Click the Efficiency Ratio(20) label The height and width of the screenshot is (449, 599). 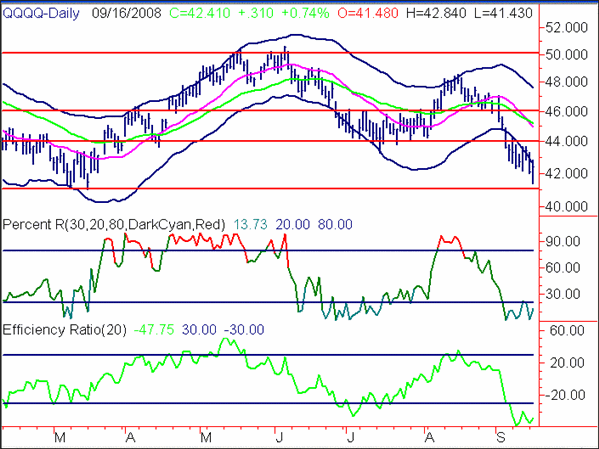[x=64, y=329]
